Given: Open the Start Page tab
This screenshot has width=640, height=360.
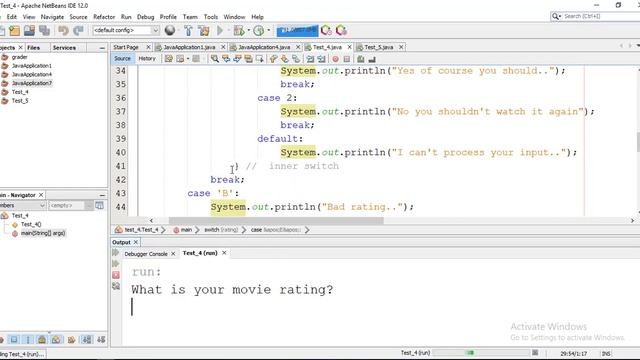Looking at the screenshot, I should coord(126,47).
